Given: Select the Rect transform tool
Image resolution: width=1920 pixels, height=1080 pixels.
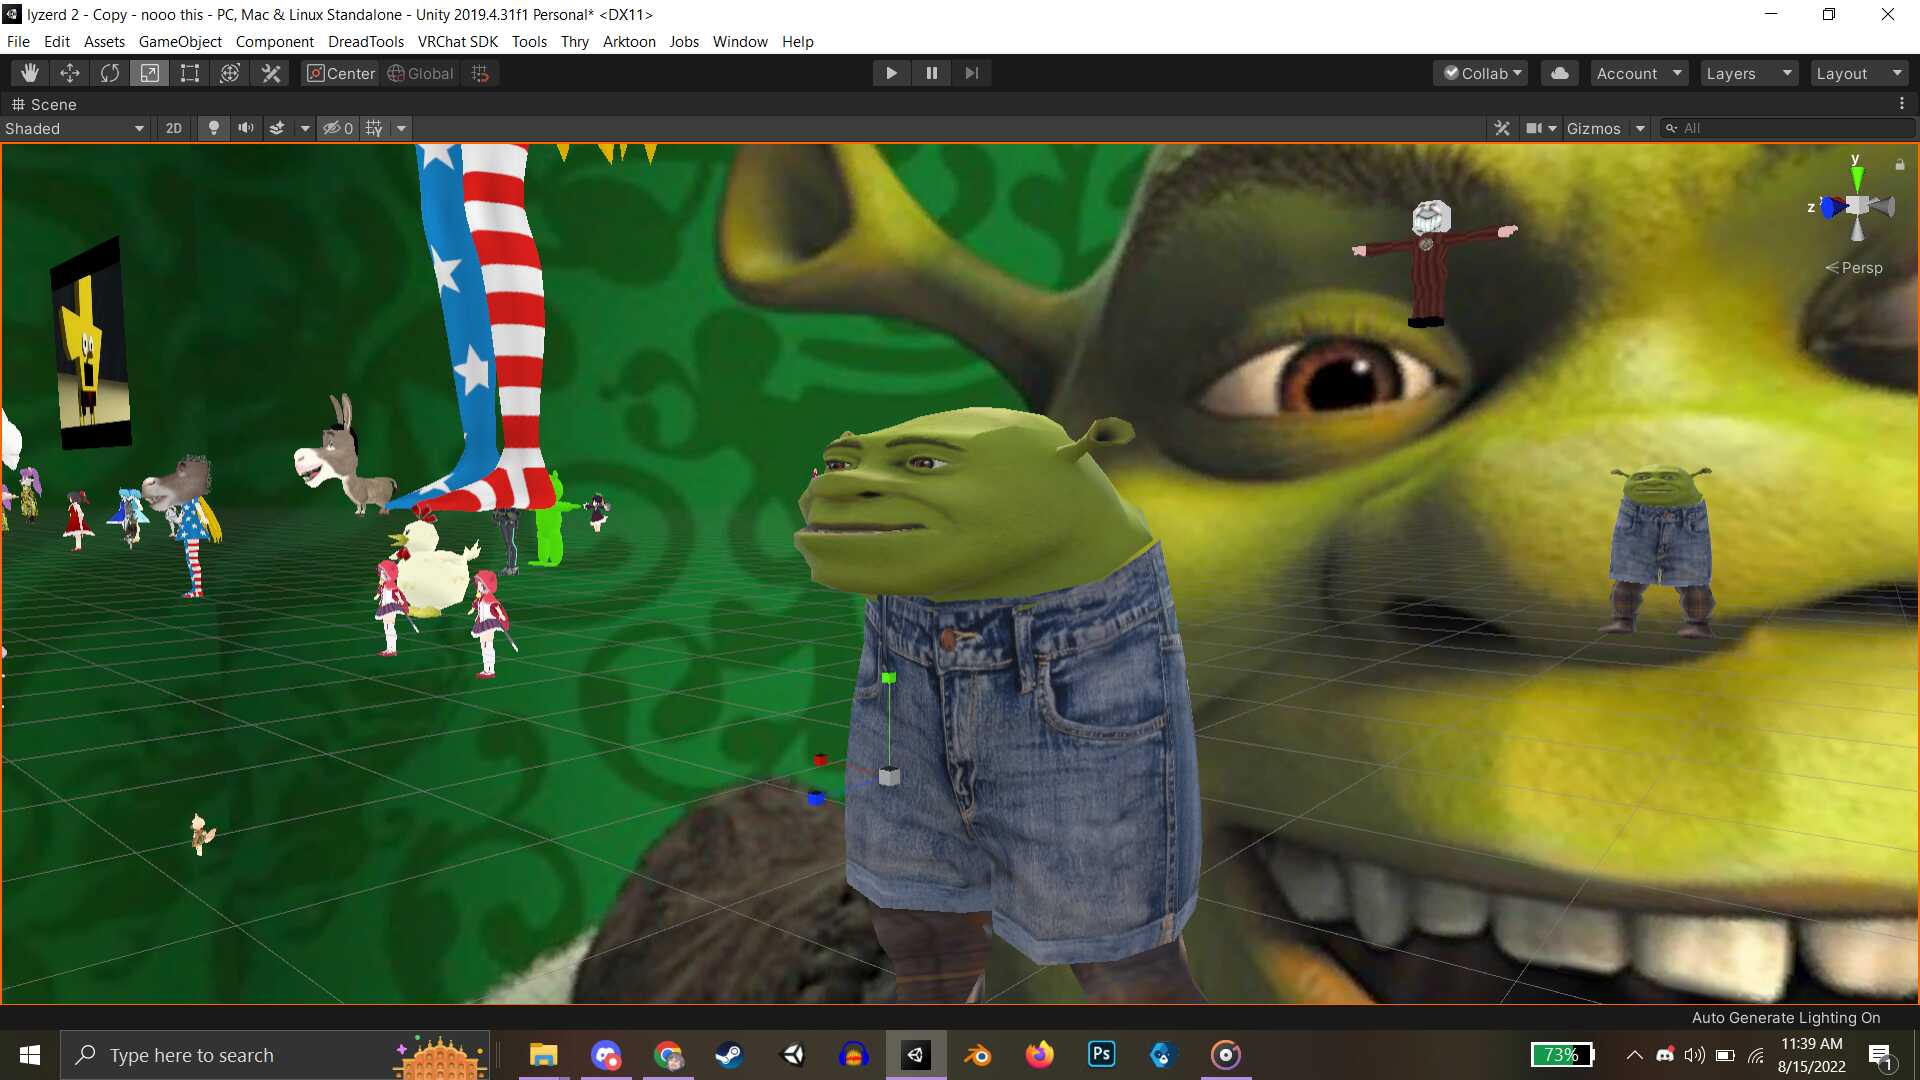Looking at the screenshot, I should click(x=190, y=73).
